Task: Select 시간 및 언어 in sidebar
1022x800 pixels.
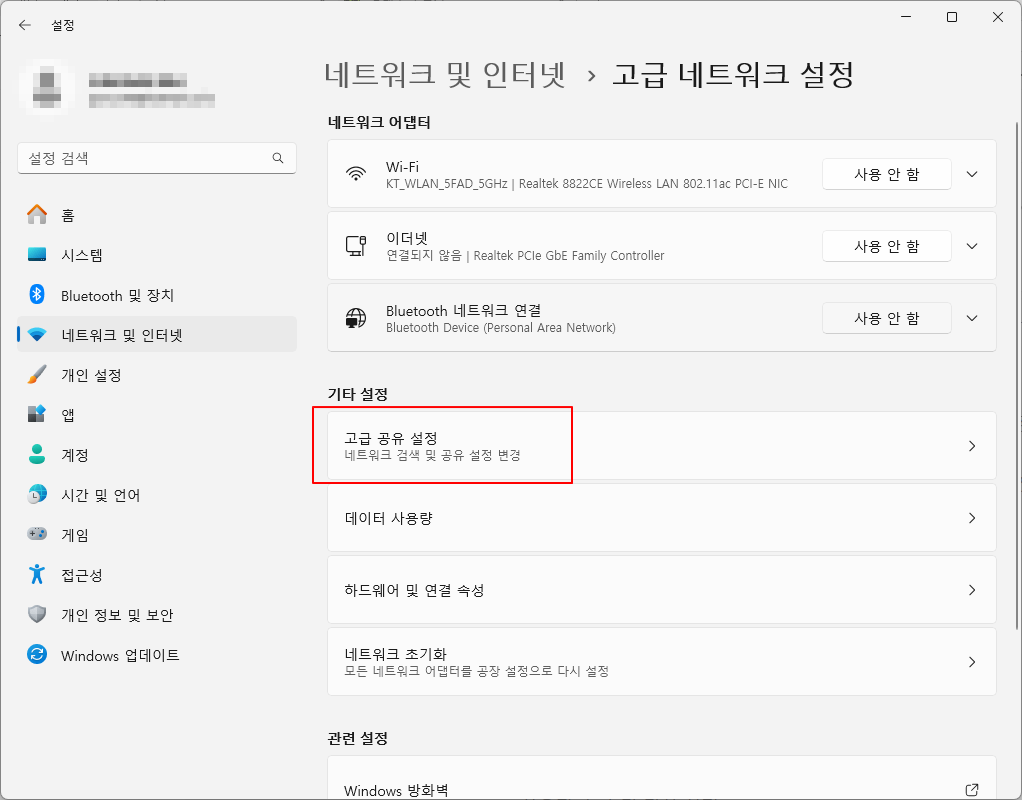Action: click(41, 494)
